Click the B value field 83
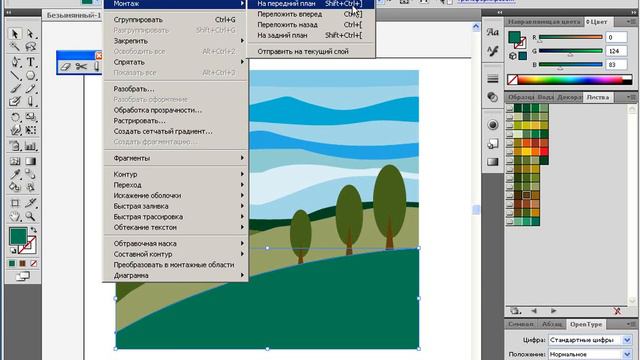 coord(616,64)
